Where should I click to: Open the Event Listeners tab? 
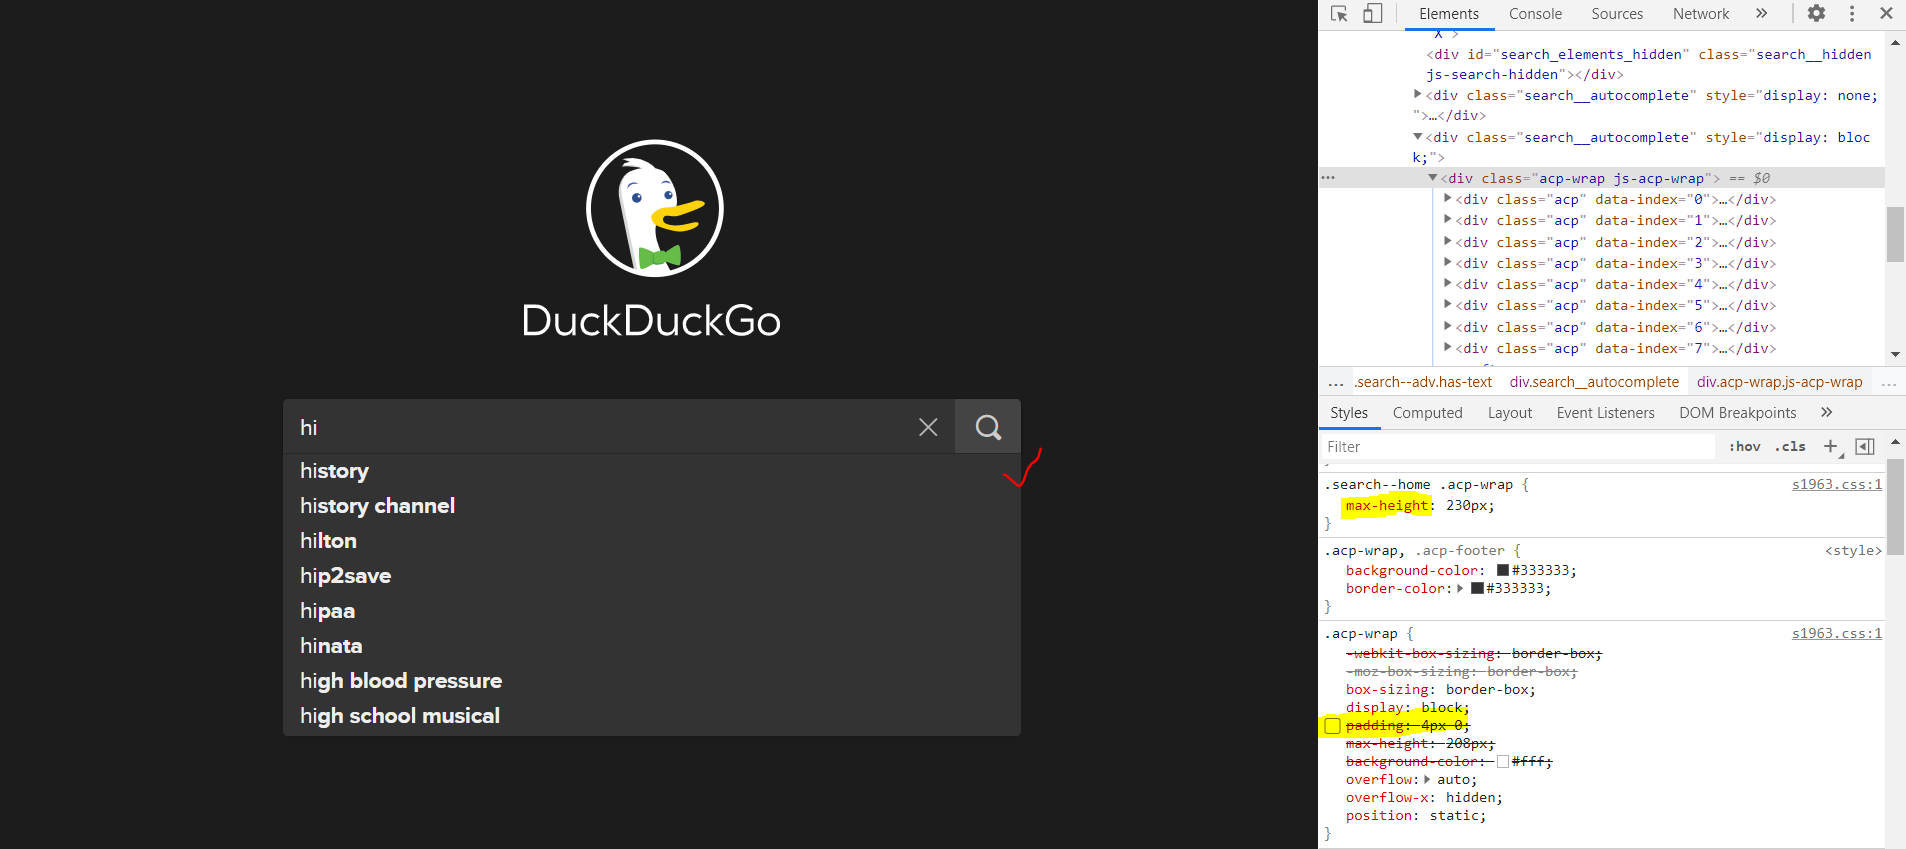pos(1605,413)
